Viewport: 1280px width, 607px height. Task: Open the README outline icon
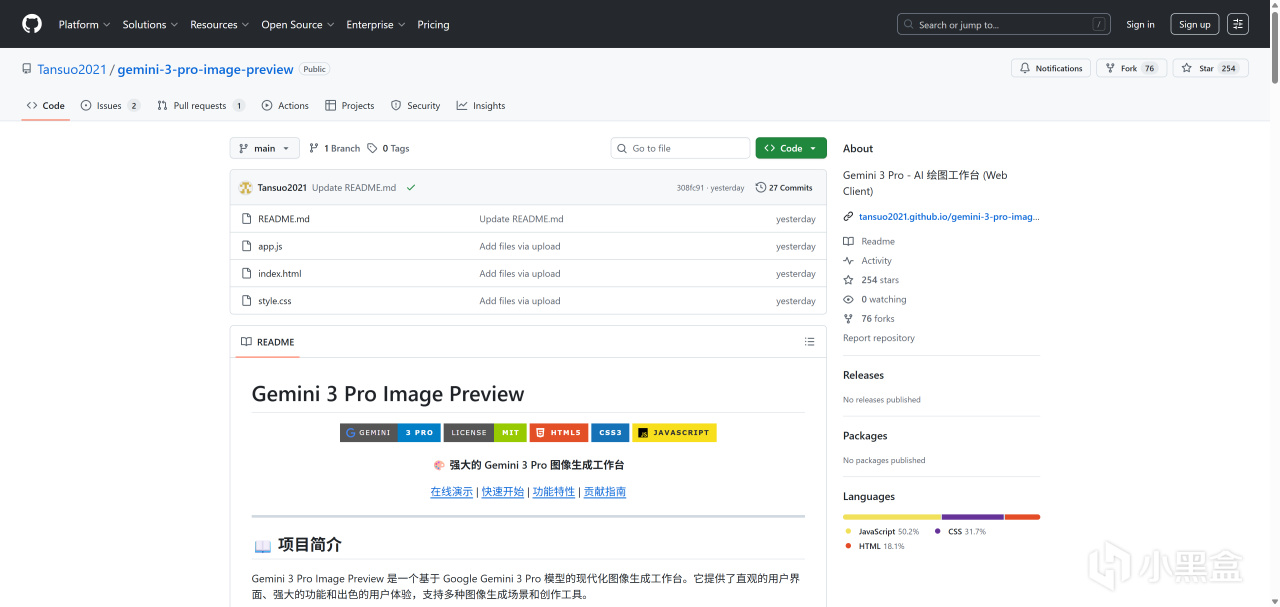(x=809, y=342)
